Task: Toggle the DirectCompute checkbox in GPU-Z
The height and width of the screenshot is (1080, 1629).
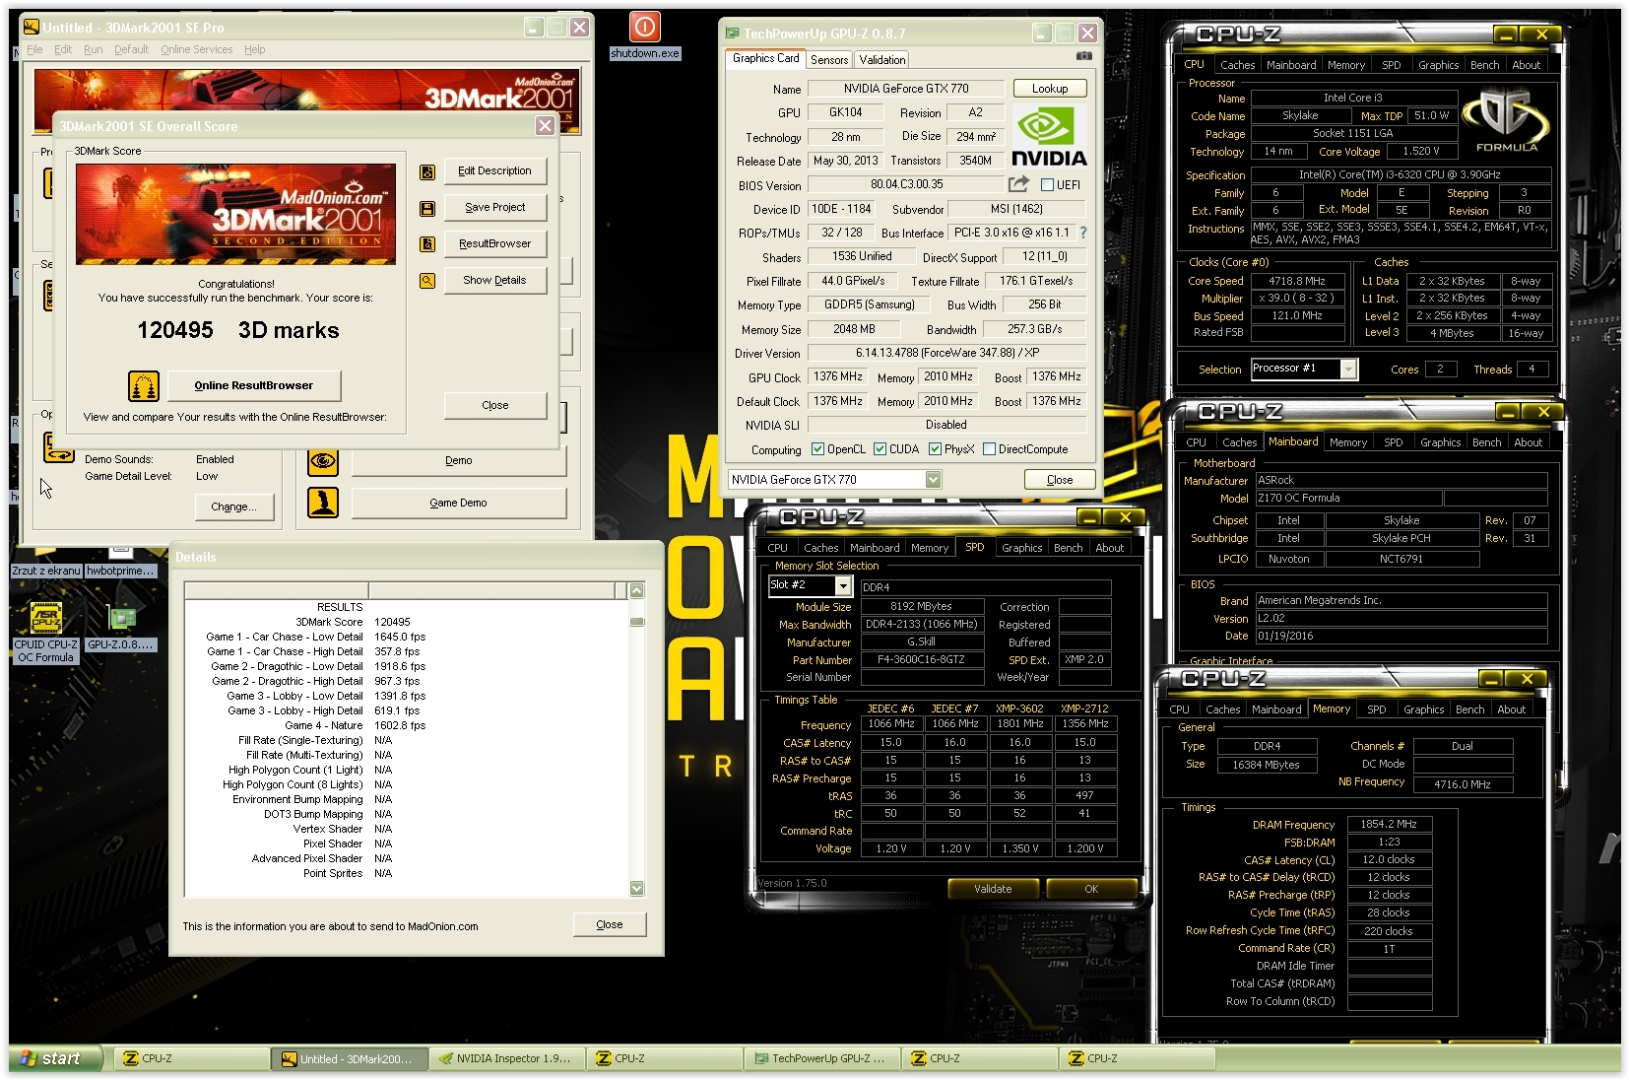Action: (x=989, y=449)
